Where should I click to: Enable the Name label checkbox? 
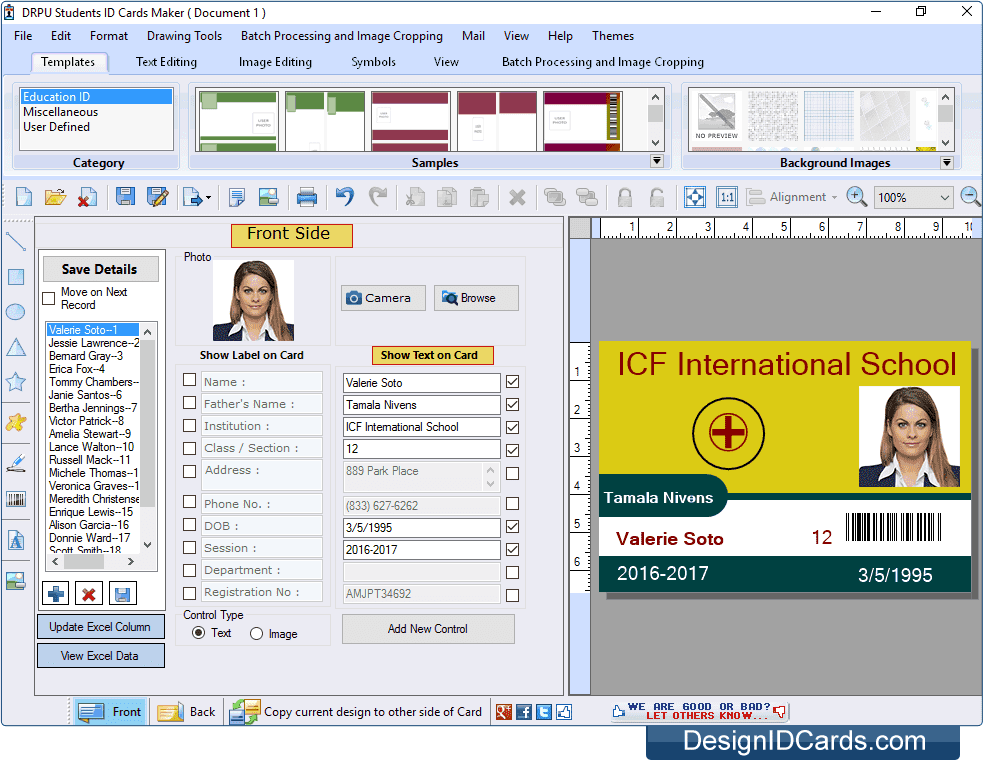189,380
